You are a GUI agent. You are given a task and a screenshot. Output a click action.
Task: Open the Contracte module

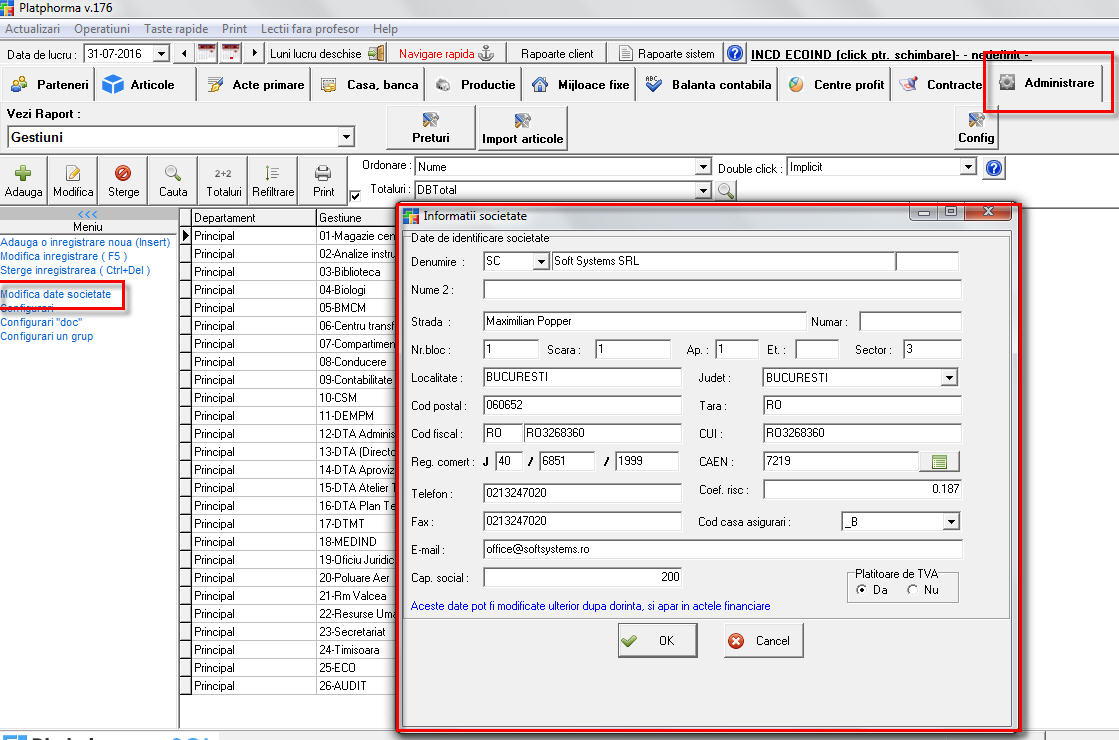pyautogui.click(x=940, y=84)
